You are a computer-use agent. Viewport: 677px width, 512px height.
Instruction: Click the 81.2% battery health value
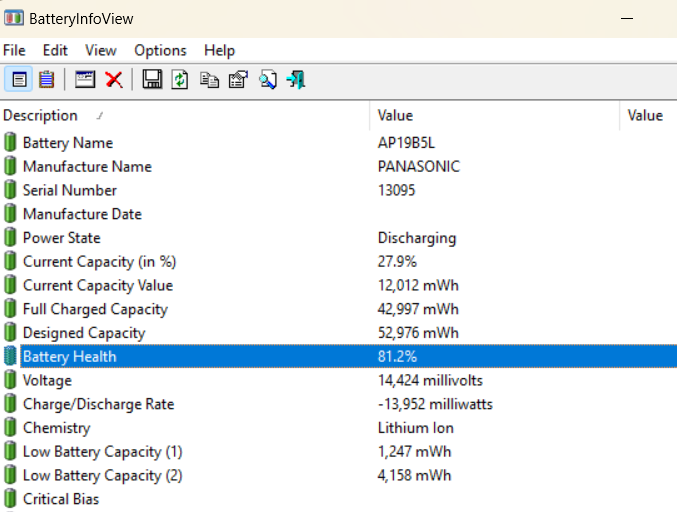(397, 357)
